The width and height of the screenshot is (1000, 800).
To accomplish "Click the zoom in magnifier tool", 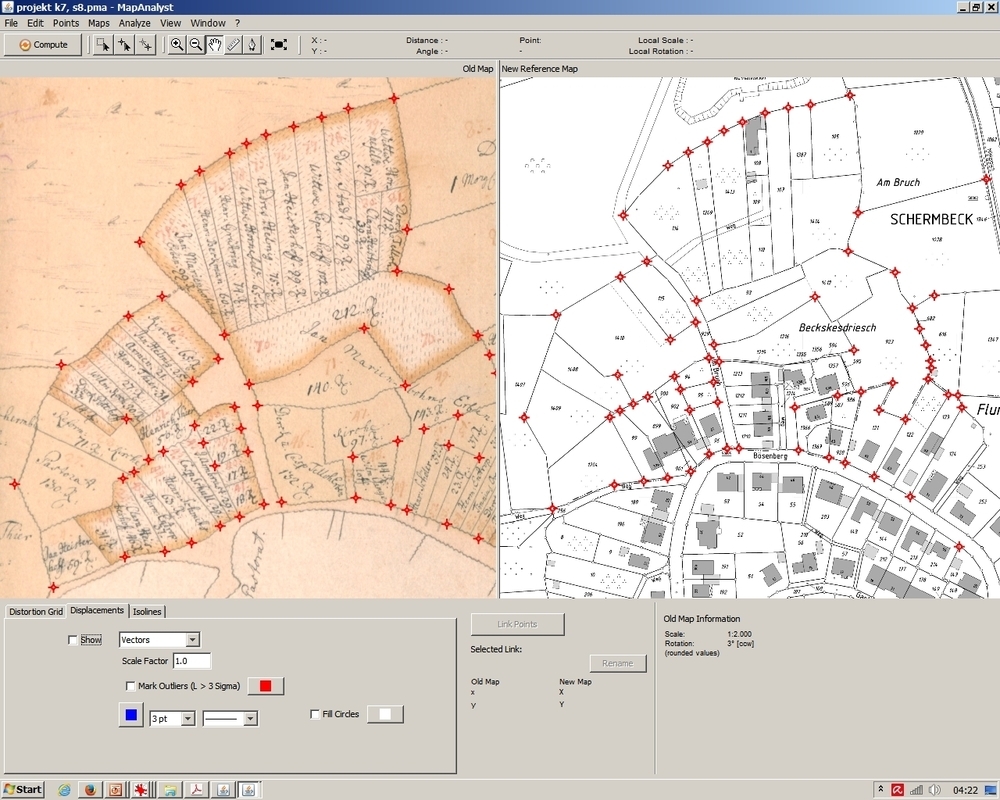I will click(177, 45).
